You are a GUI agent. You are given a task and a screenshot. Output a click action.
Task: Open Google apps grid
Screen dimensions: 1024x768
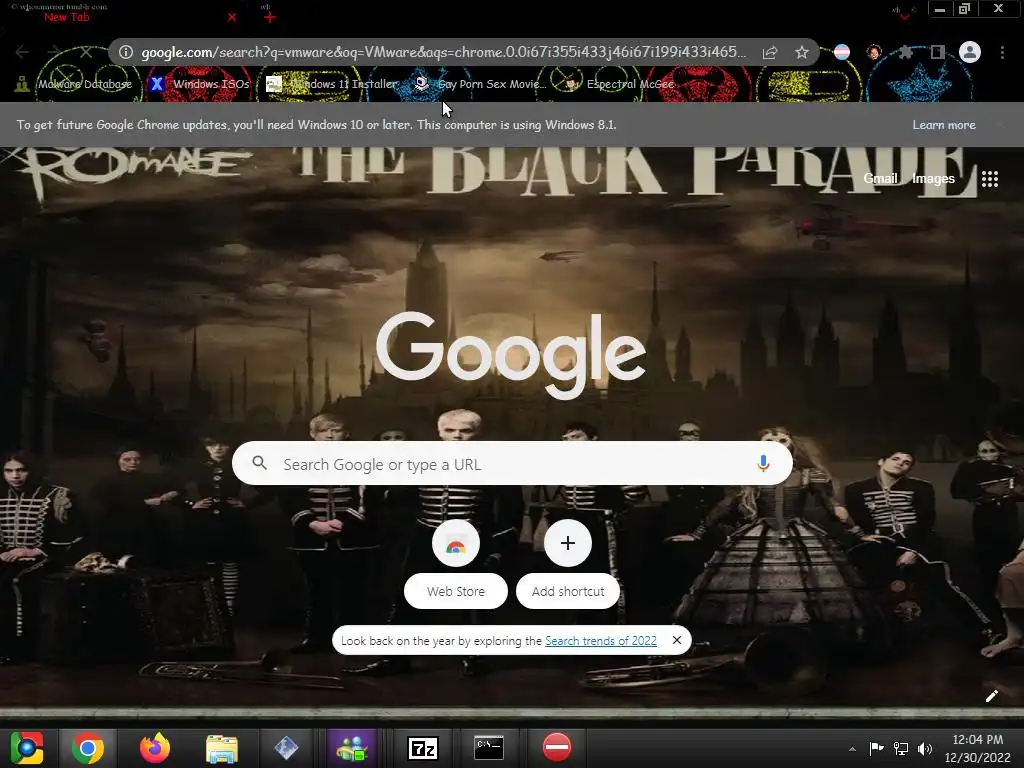[990, 179]
